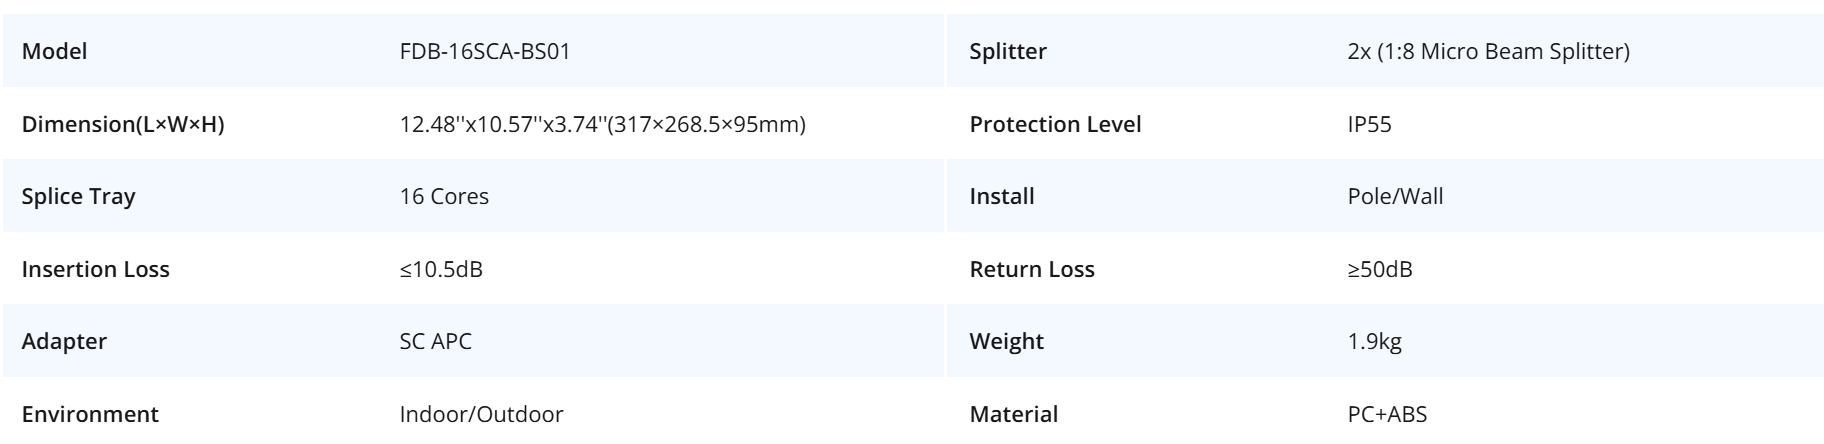Click the 1.9kg weight value
The width and height of the screenshot is (1824, 444).
tap(1374, 341)
